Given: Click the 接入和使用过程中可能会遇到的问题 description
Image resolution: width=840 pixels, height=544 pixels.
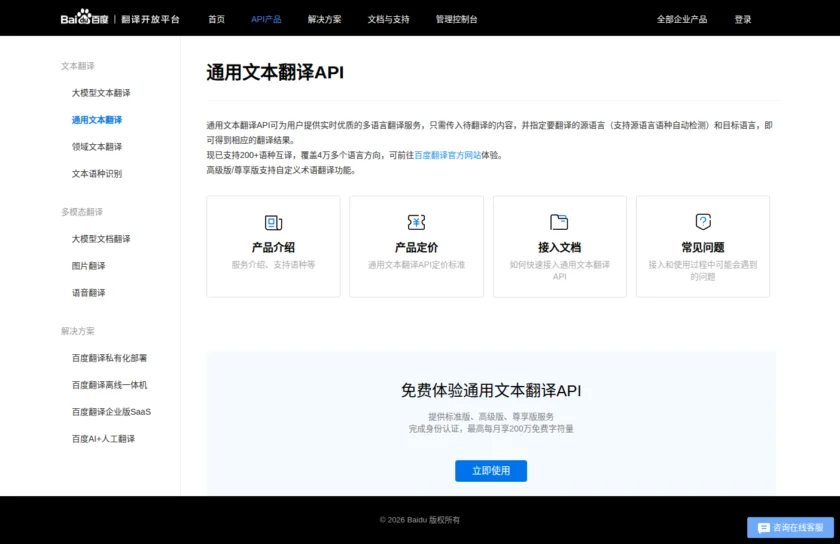Looking at the screenshot, I should [703, 270].
